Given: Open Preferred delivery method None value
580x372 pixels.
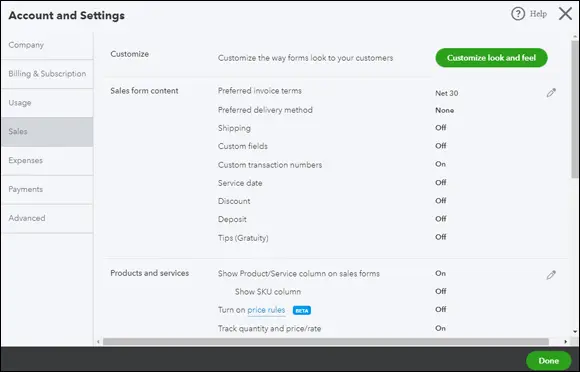Looking at the screenshot, I should click(444, 110).
